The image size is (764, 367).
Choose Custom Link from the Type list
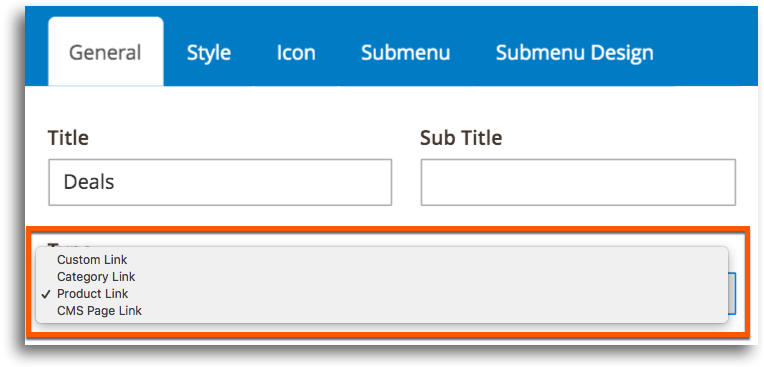[x=92, y=259]
